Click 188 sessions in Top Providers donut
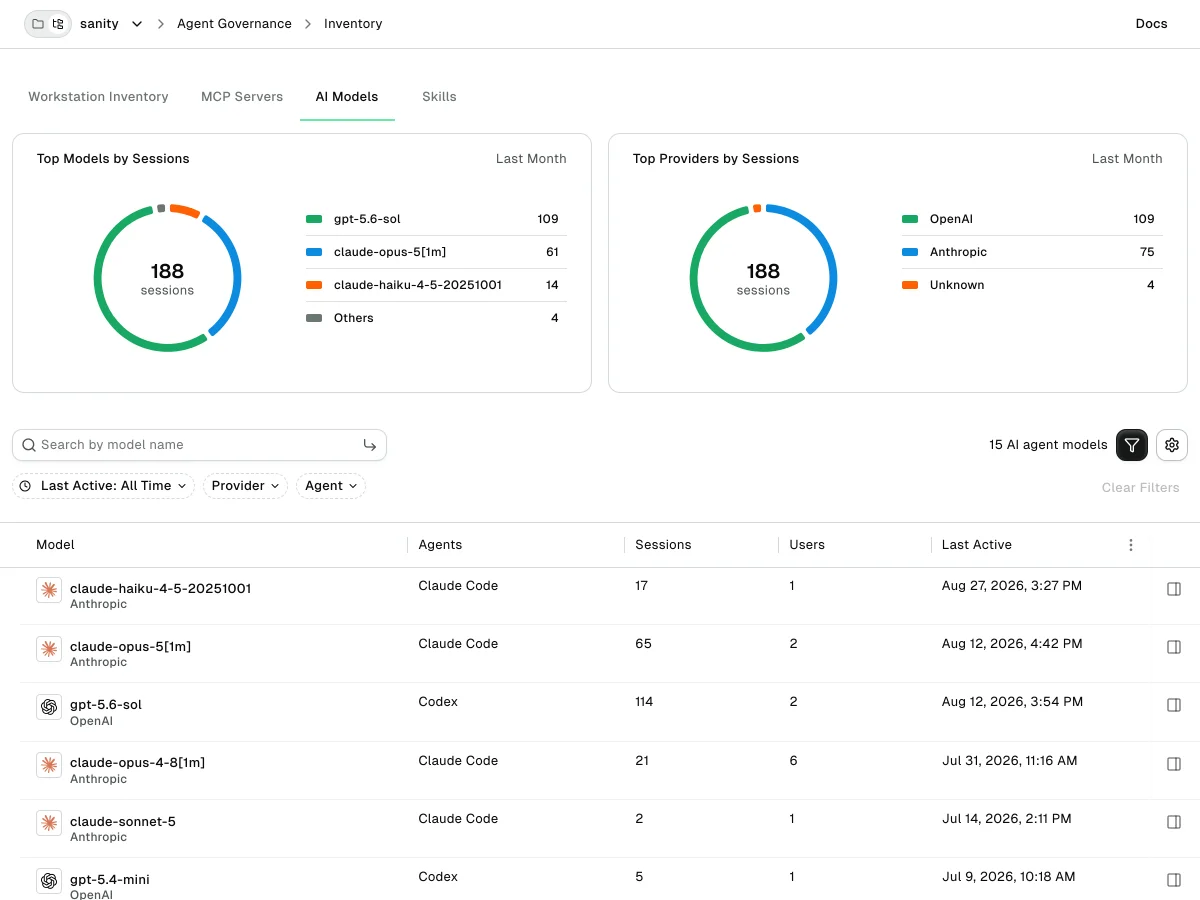 [763, 279]
